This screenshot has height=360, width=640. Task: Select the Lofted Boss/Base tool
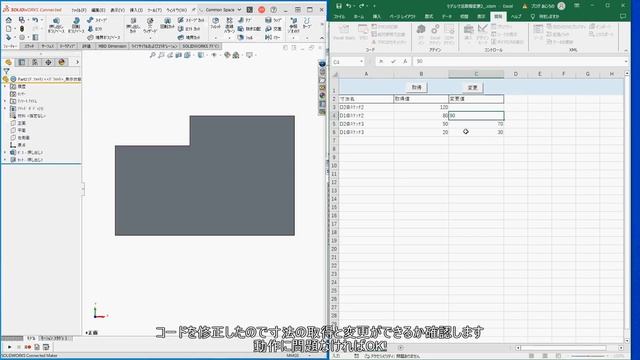(96, 29)
